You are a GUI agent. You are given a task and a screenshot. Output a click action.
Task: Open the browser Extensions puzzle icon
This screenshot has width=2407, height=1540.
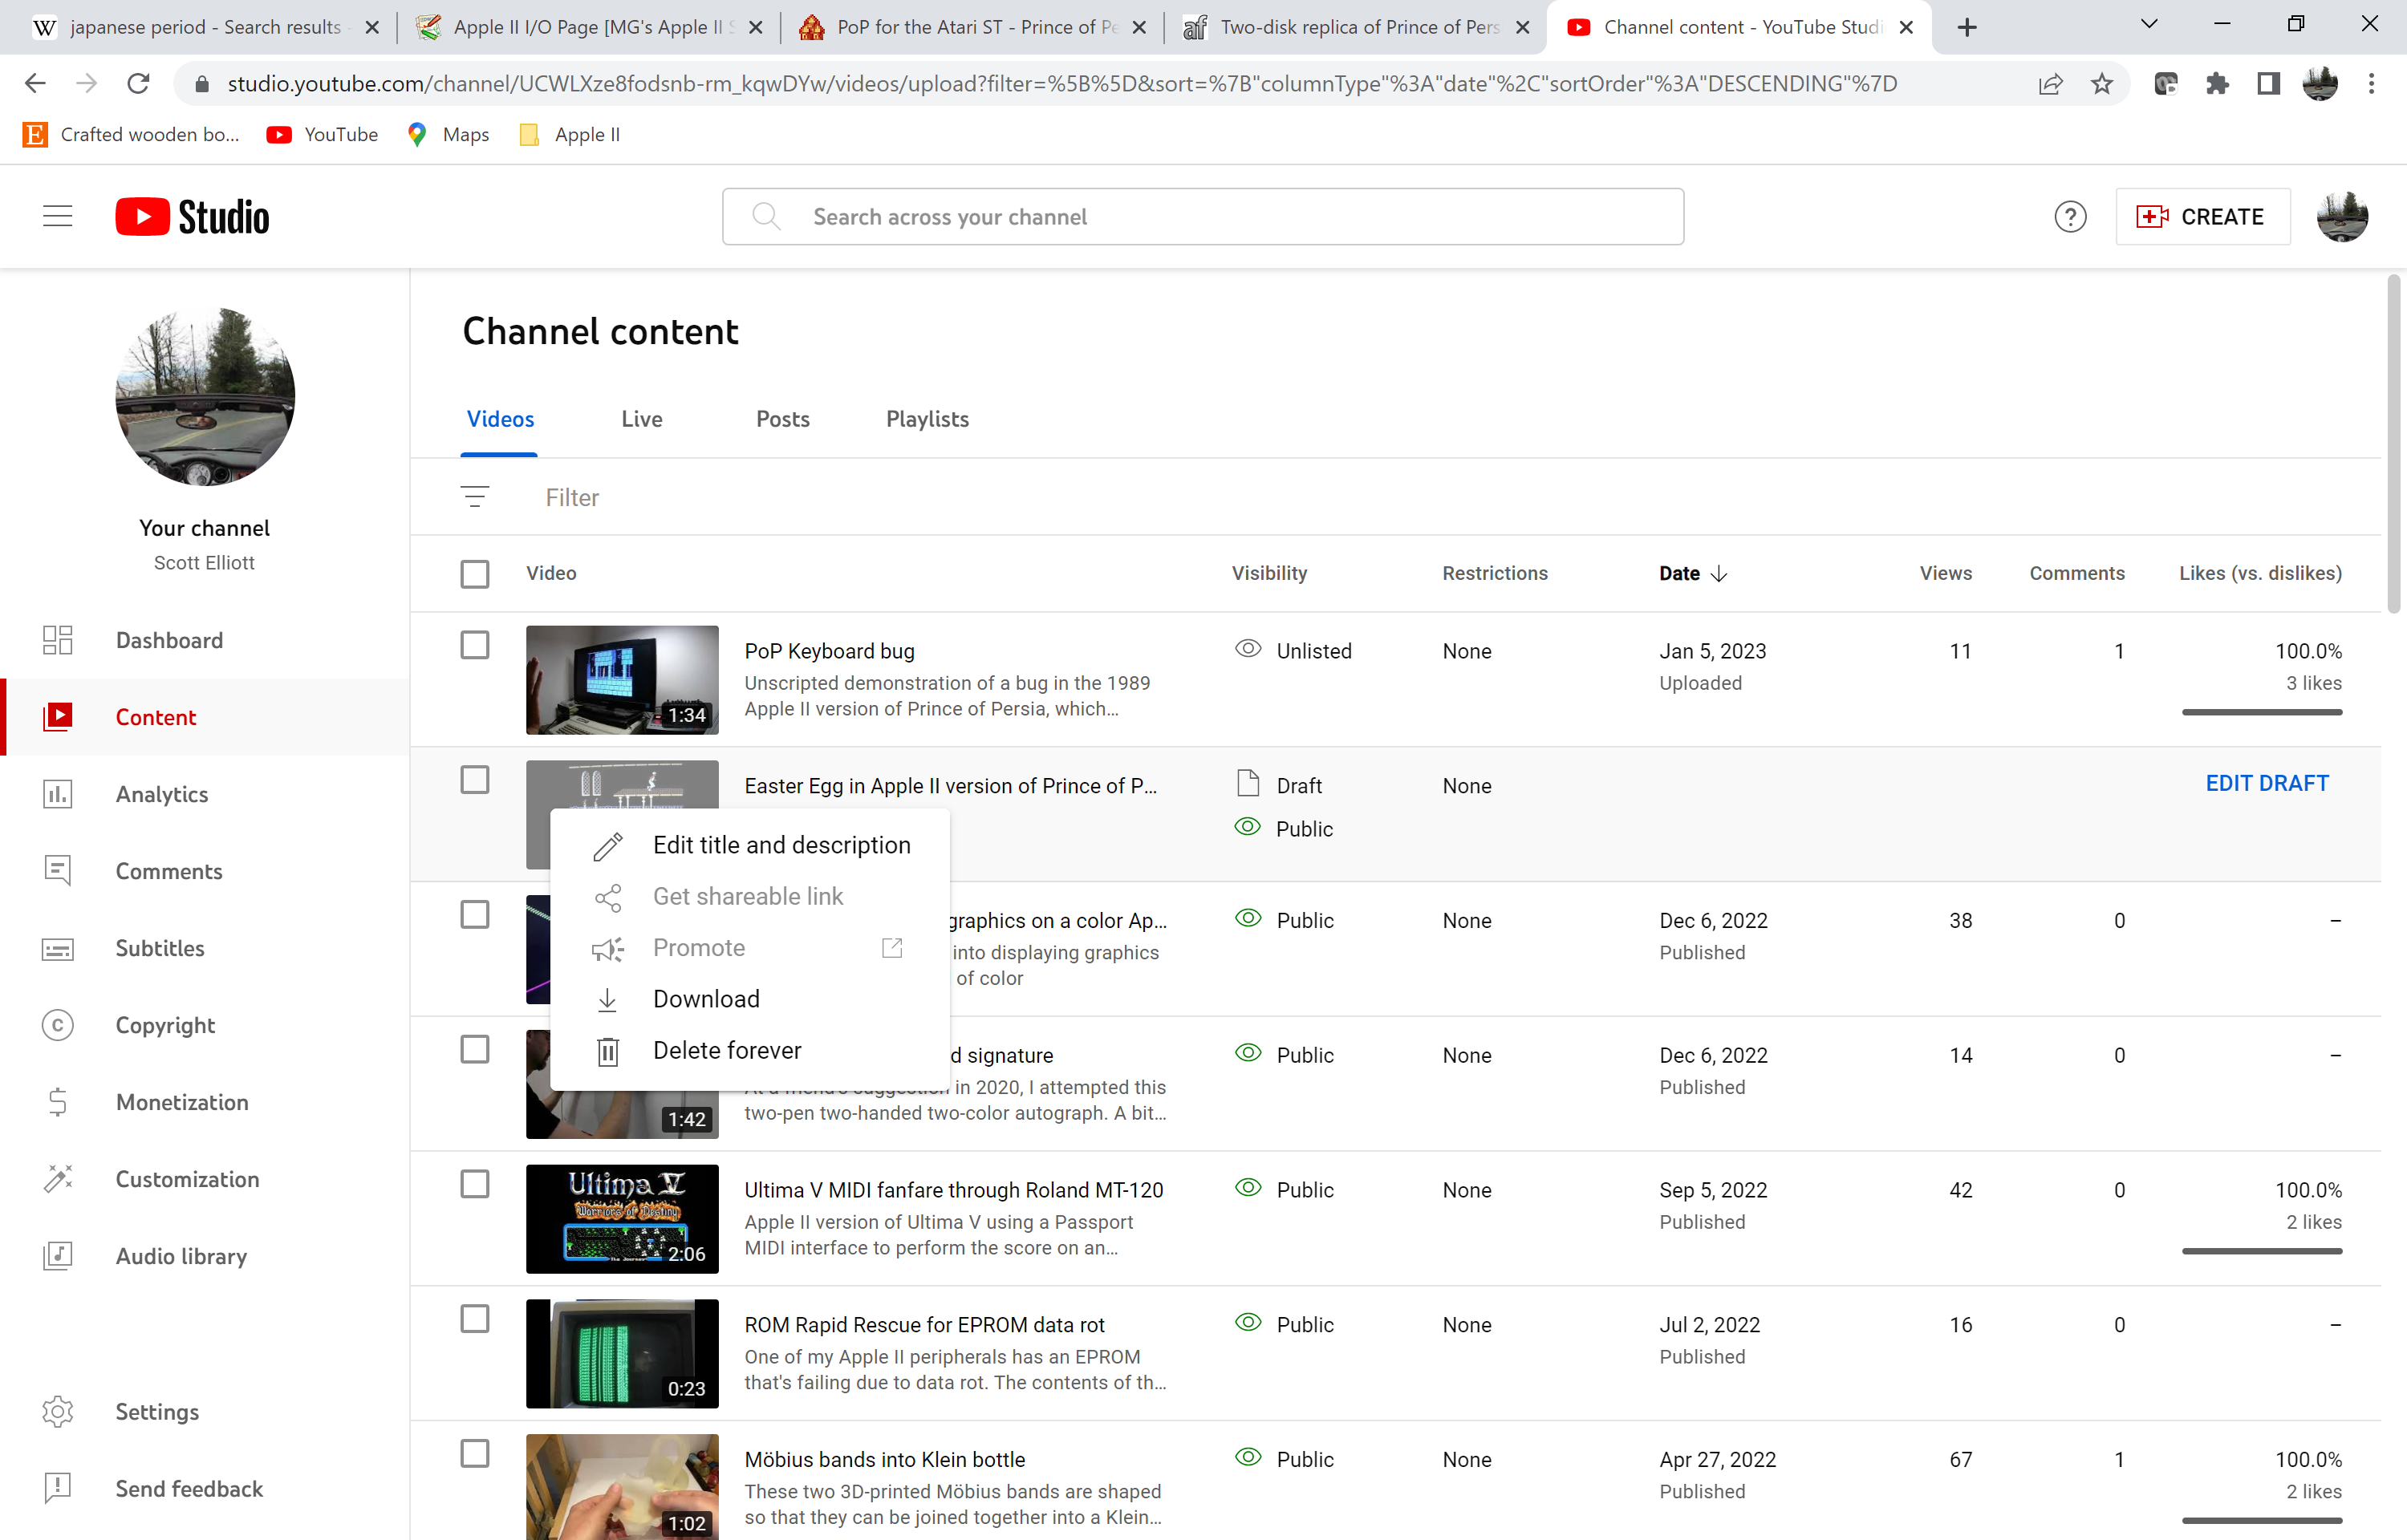[2217, 84]
